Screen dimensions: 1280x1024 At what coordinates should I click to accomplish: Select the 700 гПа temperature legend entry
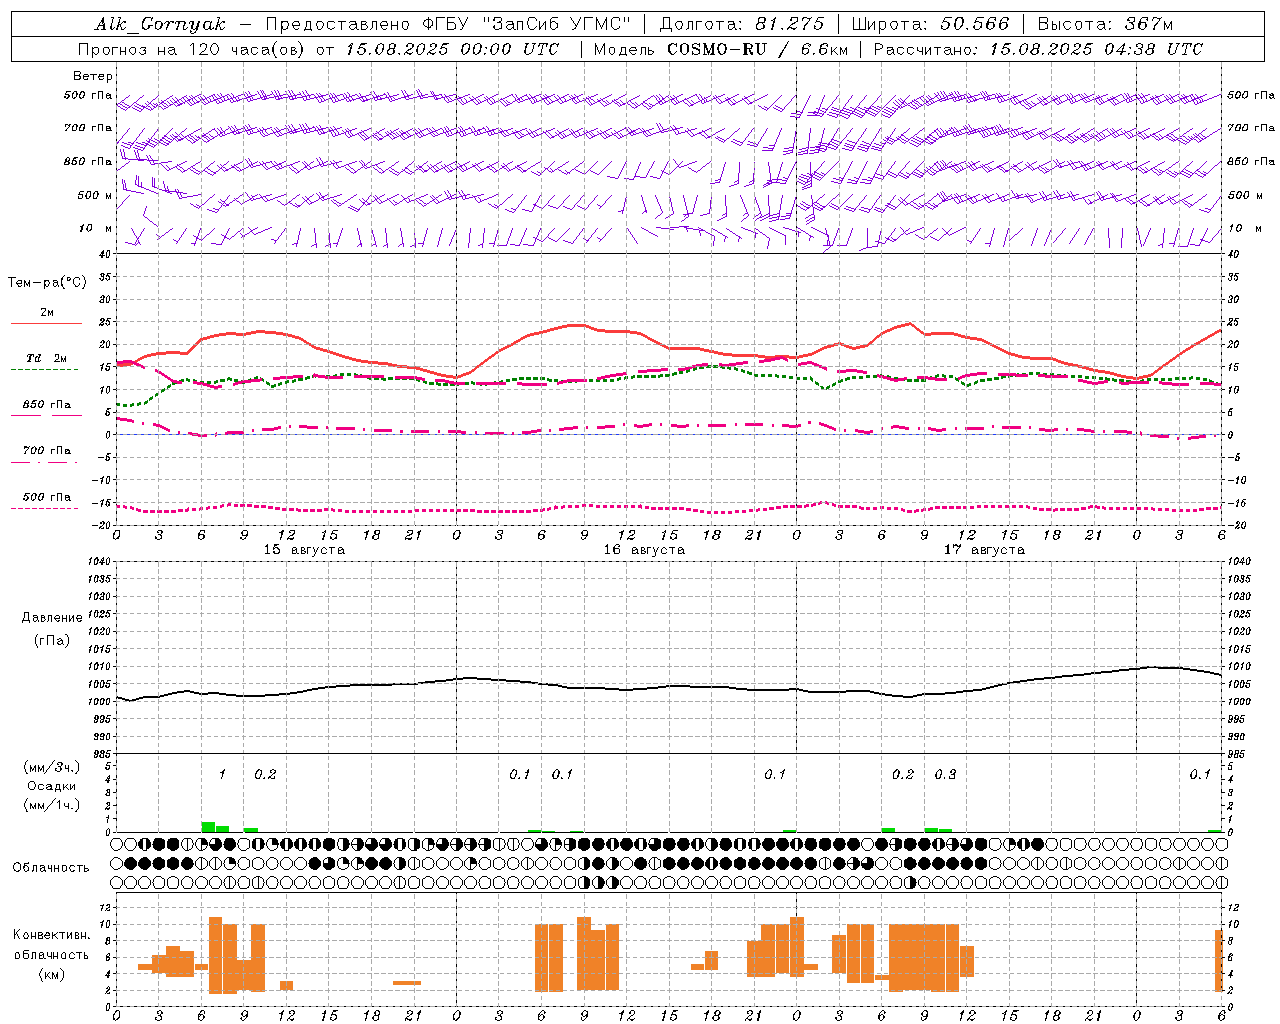[x=46, y=451]
